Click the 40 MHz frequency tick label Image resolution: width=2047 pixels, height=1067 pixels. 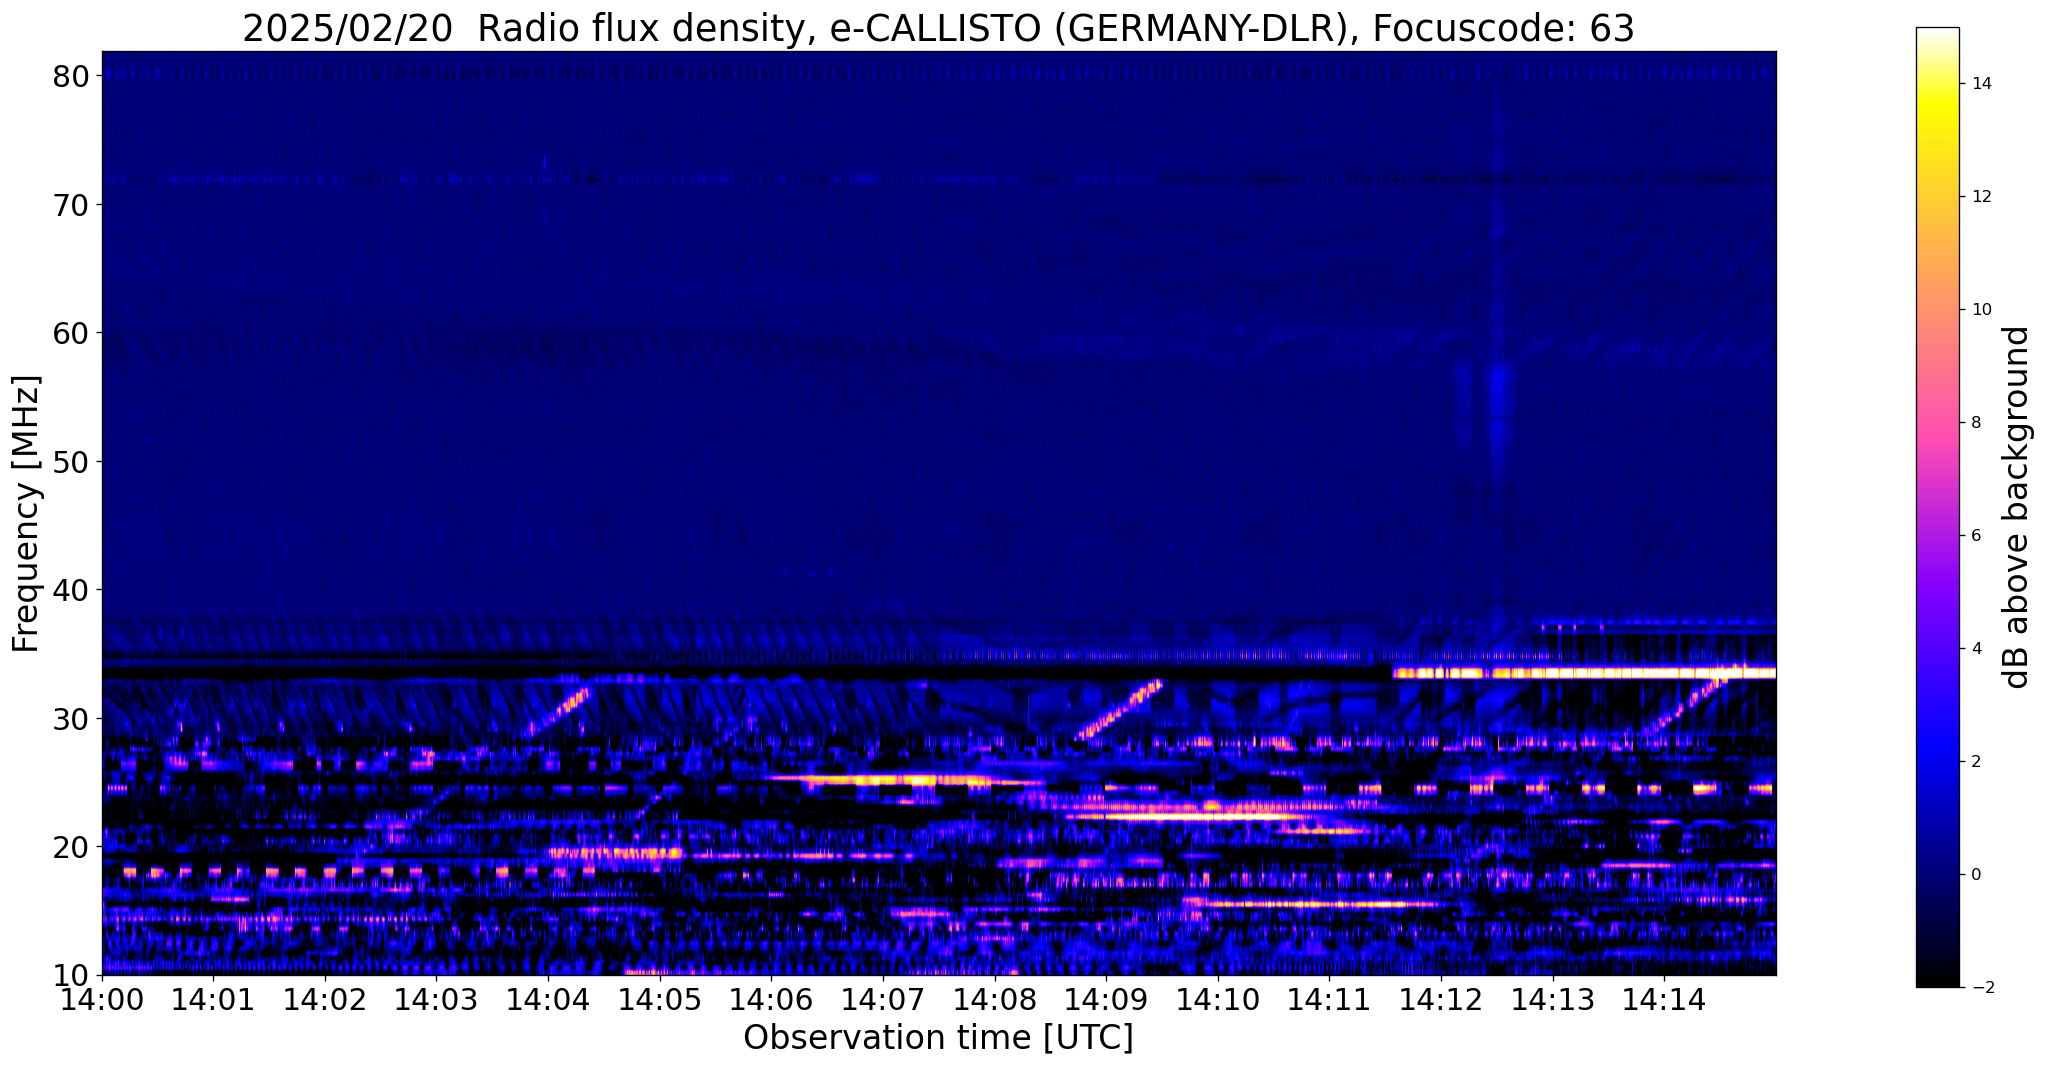[x=70, y=590]
